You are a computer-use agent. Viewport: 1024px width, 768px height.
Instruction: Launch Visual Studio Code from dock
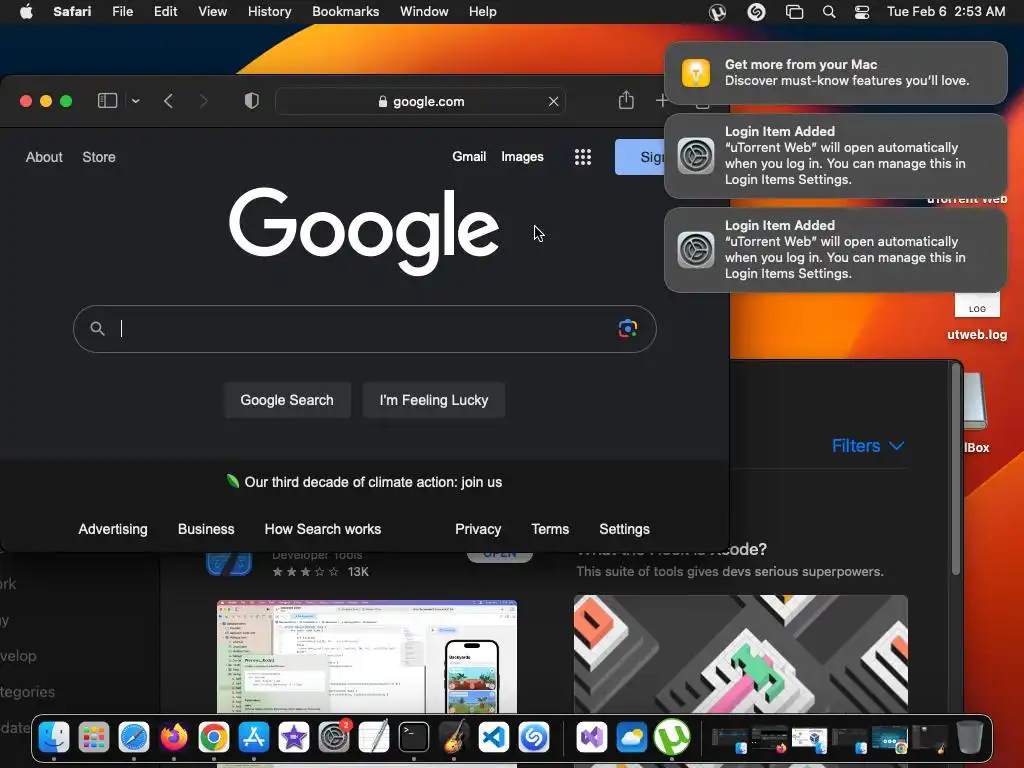tap(494, 737)
